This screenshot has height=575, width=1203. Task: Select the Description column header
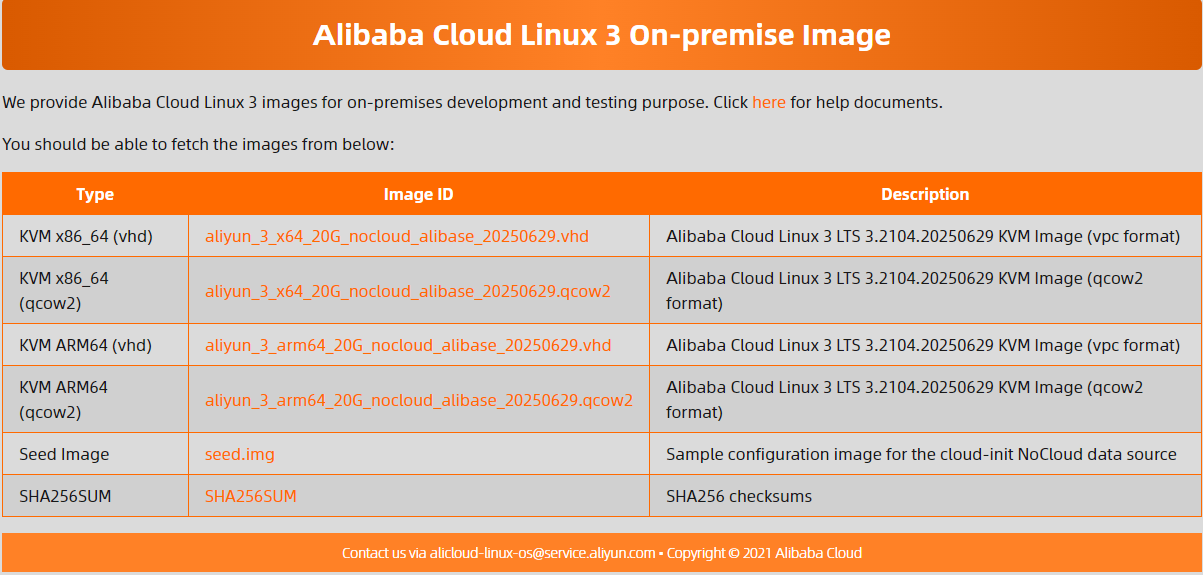(924, 194)
